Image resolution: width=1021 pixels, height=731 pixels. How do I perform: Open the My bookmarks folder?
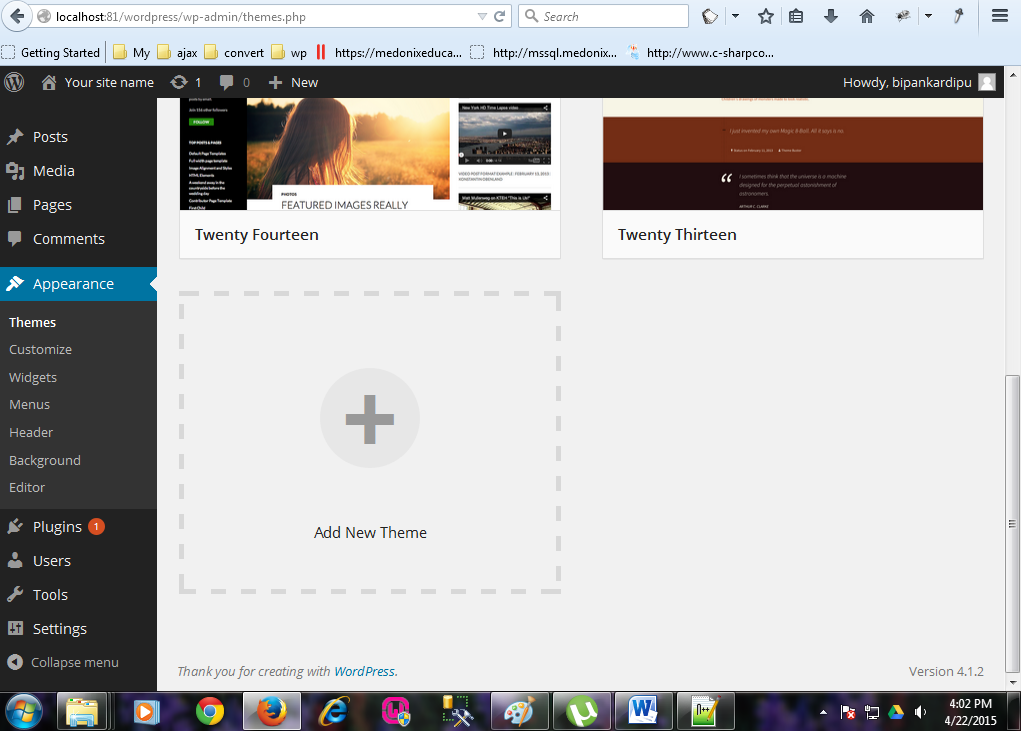pyautogui.click(x=132, y=53)
